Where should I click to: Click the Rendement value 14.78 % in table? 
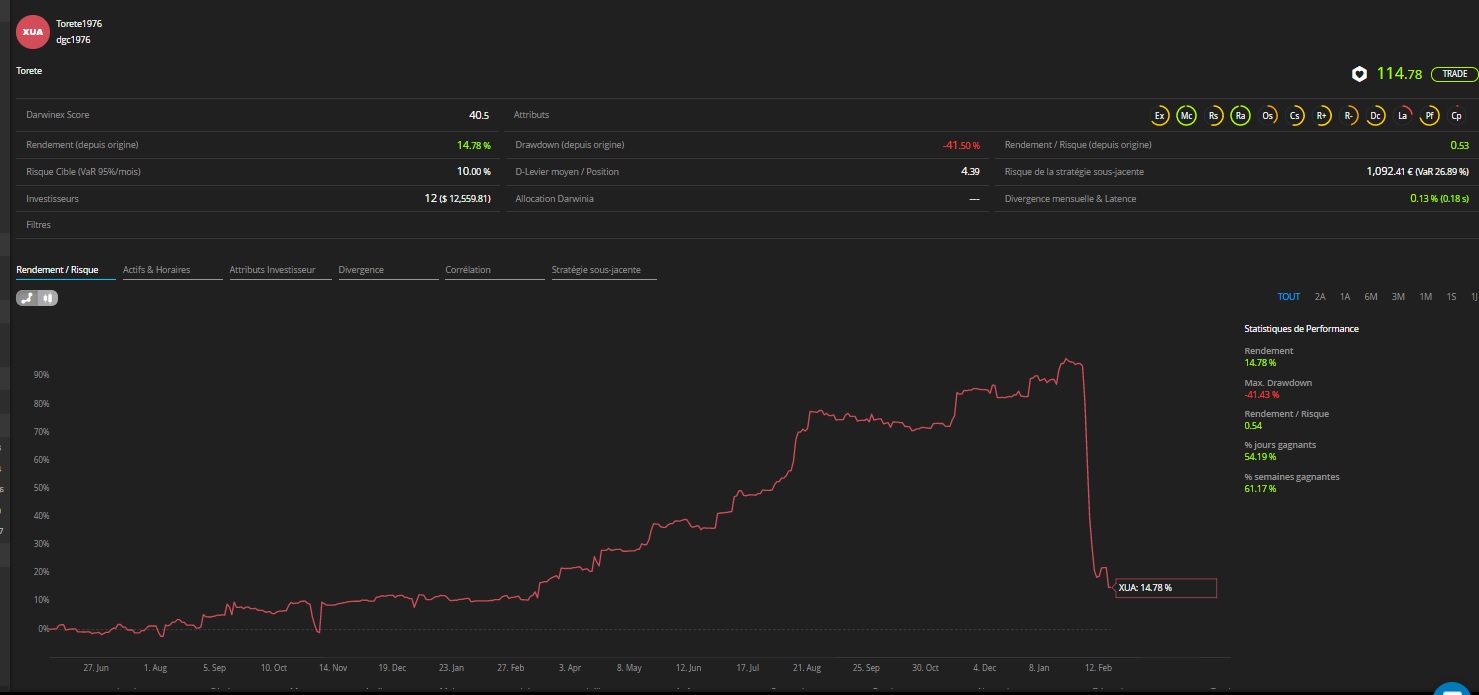(474, 145)
